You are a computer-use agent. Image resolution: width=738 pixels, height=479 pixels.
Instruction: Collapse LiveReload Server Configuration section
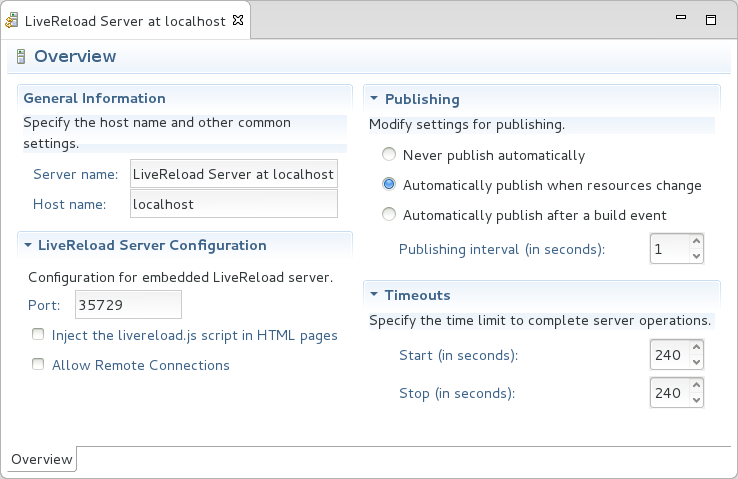pyautogui.click(x=28, y=245)
